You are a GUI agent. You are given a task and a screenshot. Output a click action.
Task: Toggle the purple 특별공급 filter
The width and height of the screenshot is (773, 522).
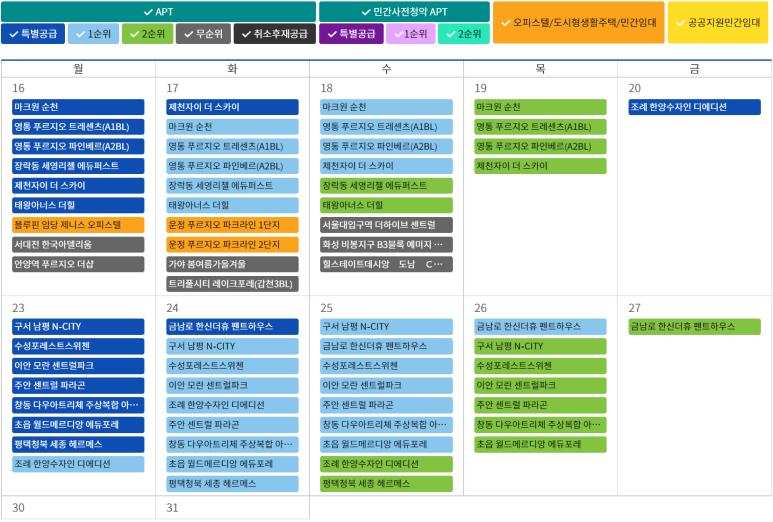(x=351, y=34)
